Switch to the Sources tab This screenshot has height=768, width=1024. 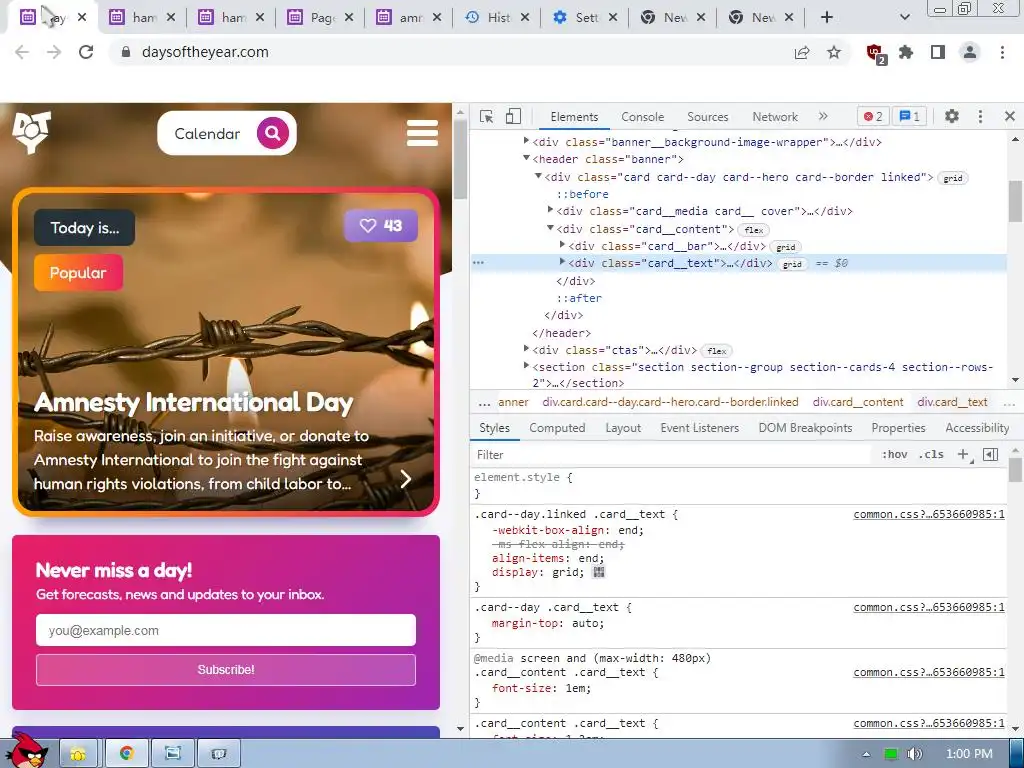pos(707,116)
